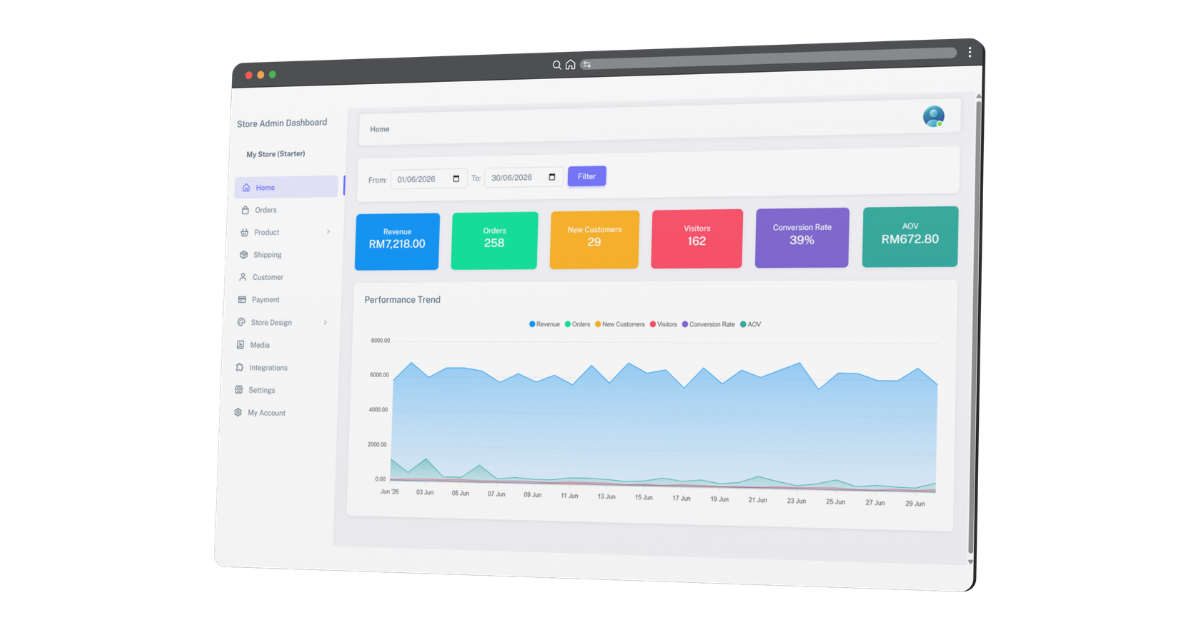The height and width of the screenshot is (630, 1200).
Task: Click the Settings icon in sidebar
Action: click(239, 390)
